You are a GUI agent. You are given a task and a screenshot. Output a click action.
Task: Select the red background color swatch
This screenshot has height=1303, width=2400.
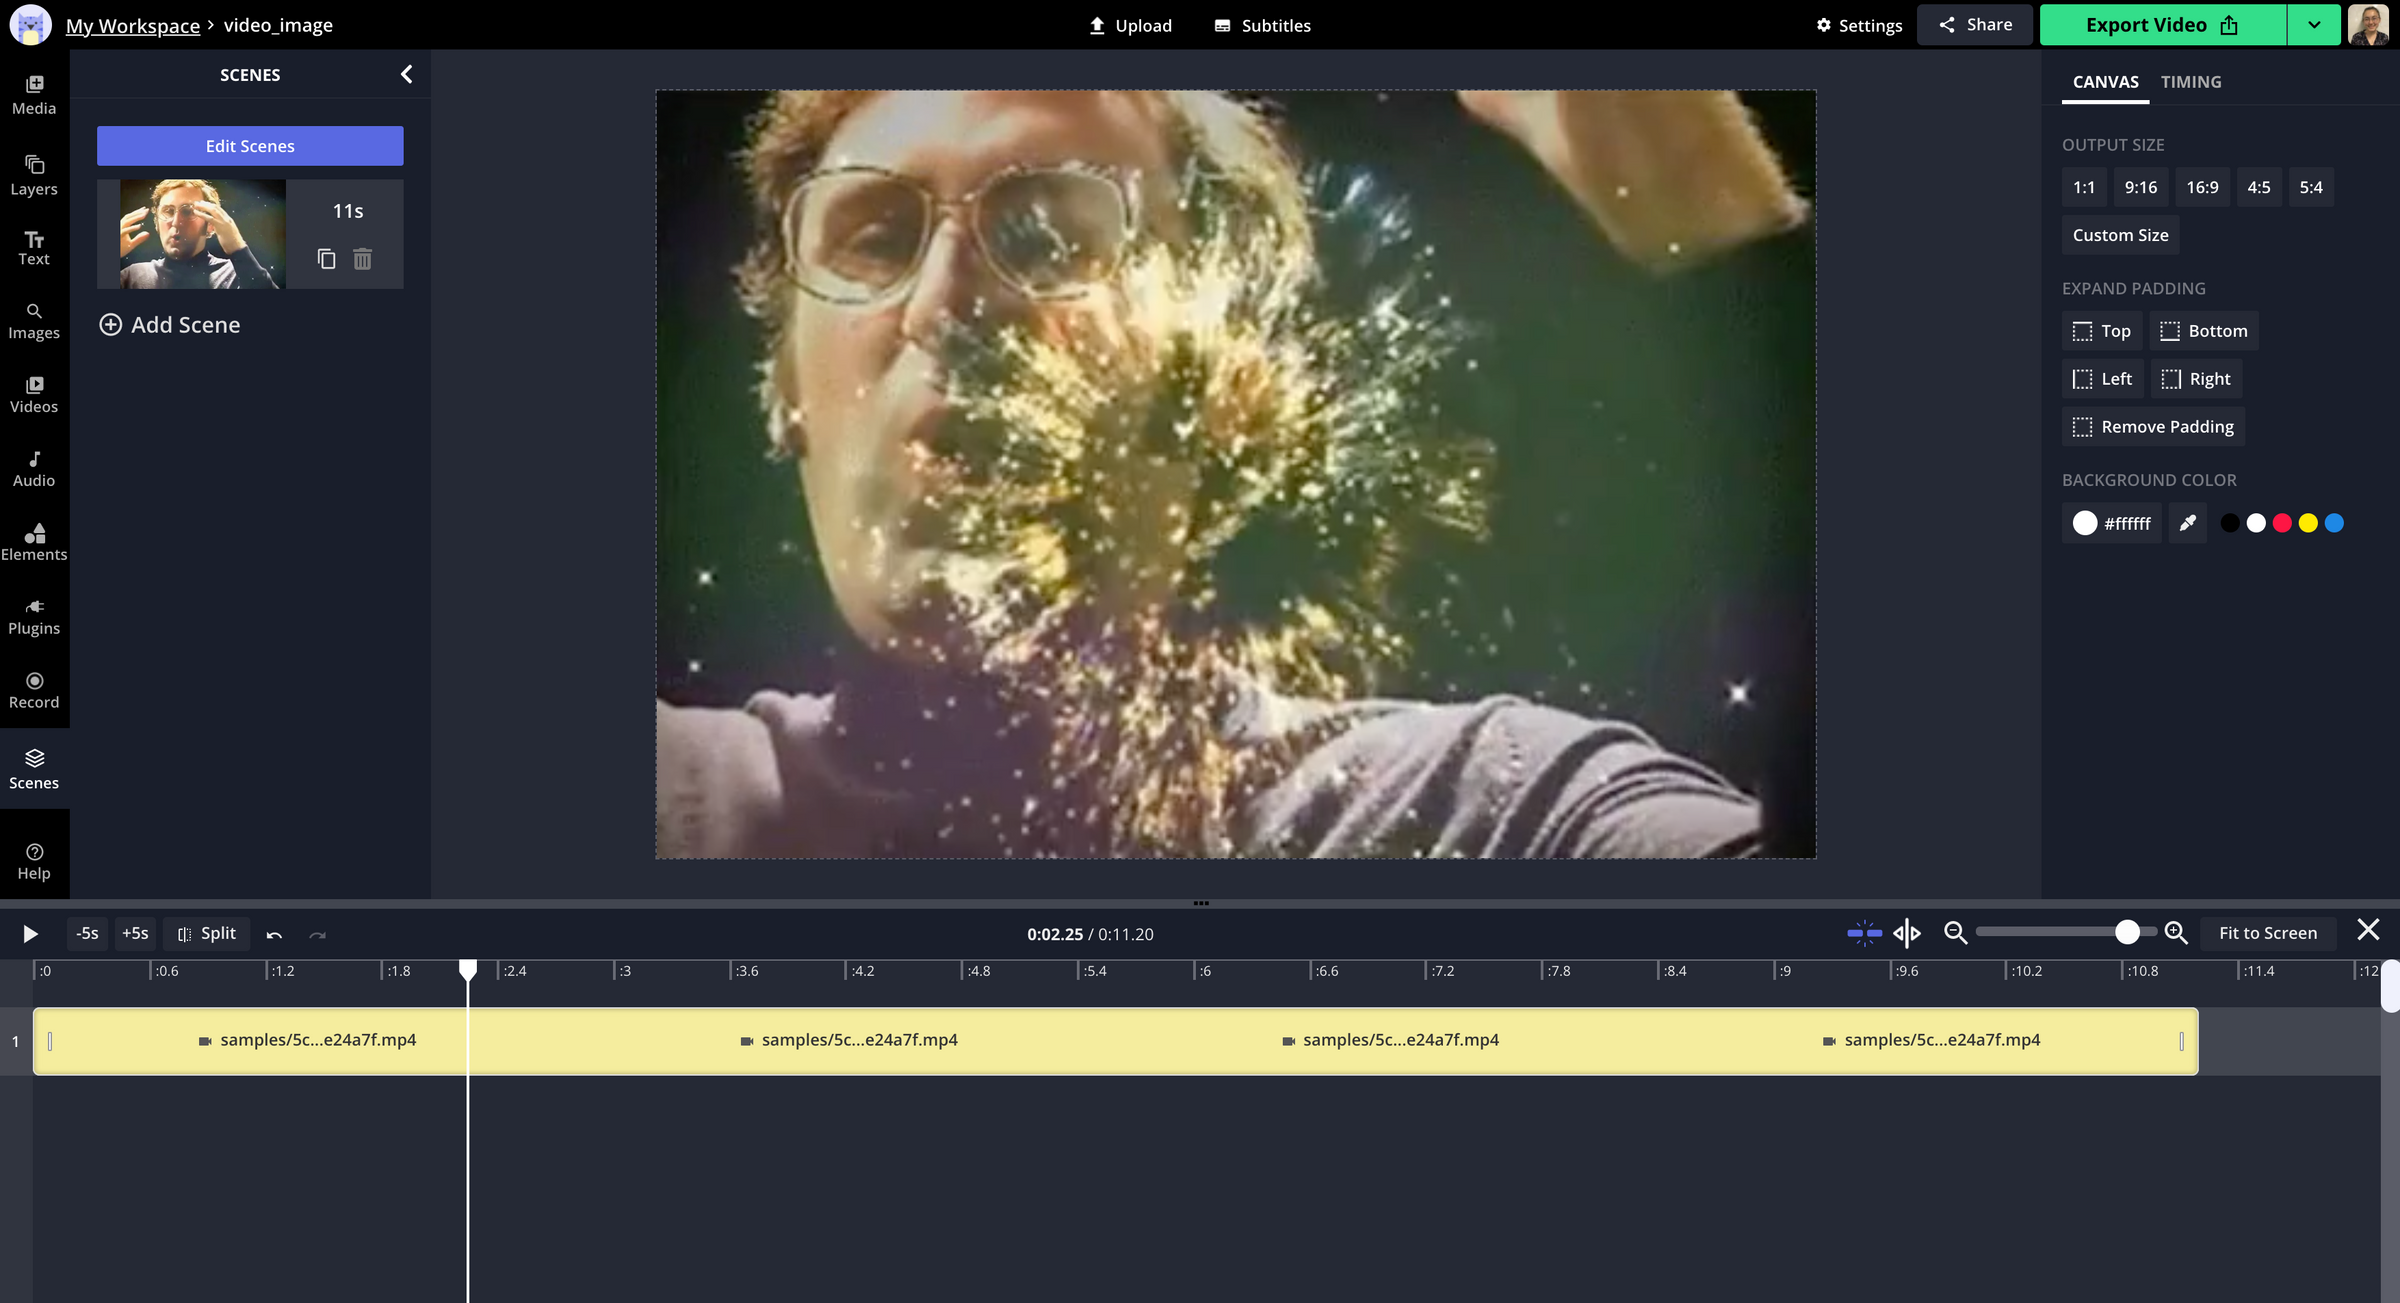tap(2282, 522)
